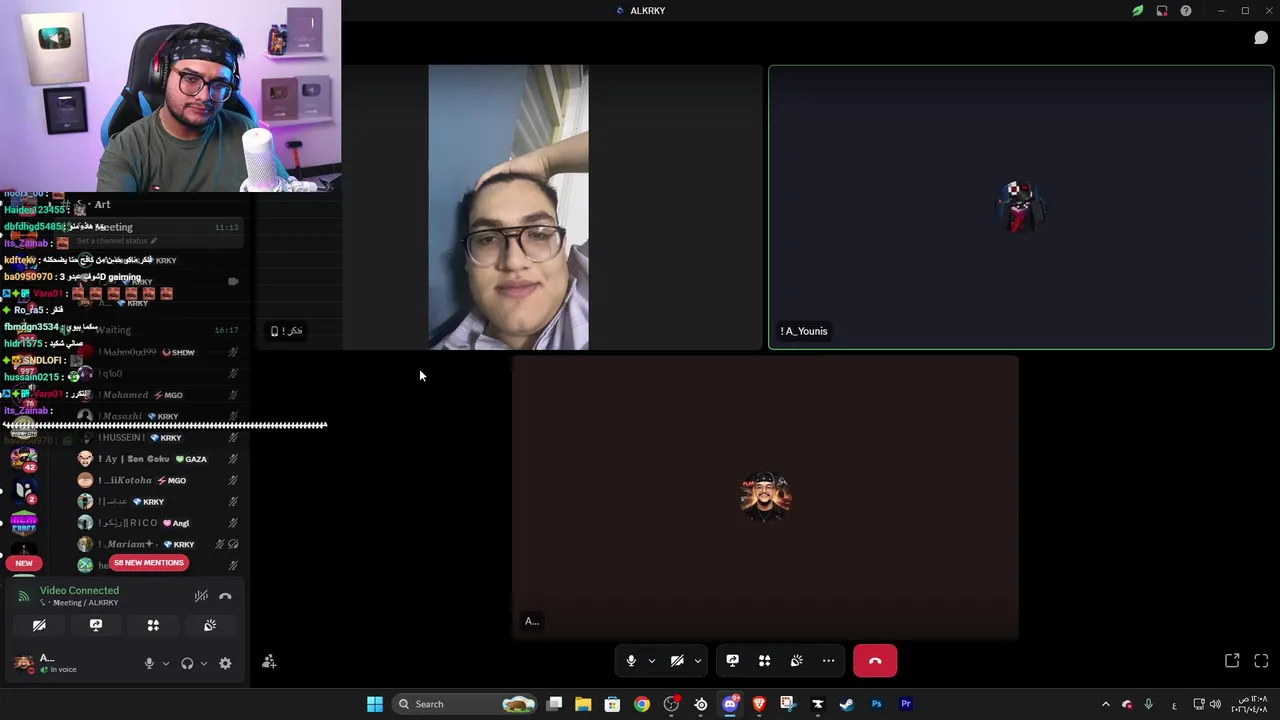Open more options ellipsis in call bar
Viewport: 1280px width, 720px height.
click(x=828, y=661)
